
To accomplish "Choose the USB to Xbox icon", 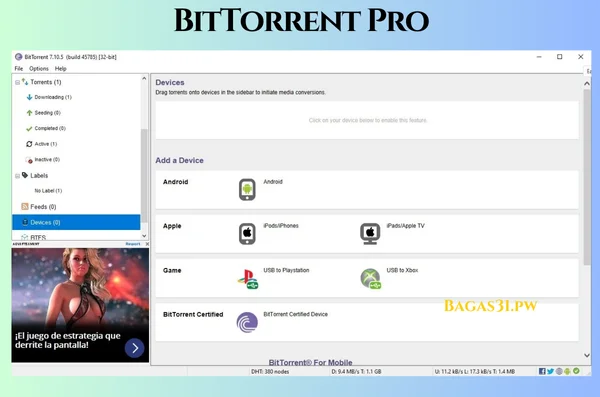I will 370,278.
